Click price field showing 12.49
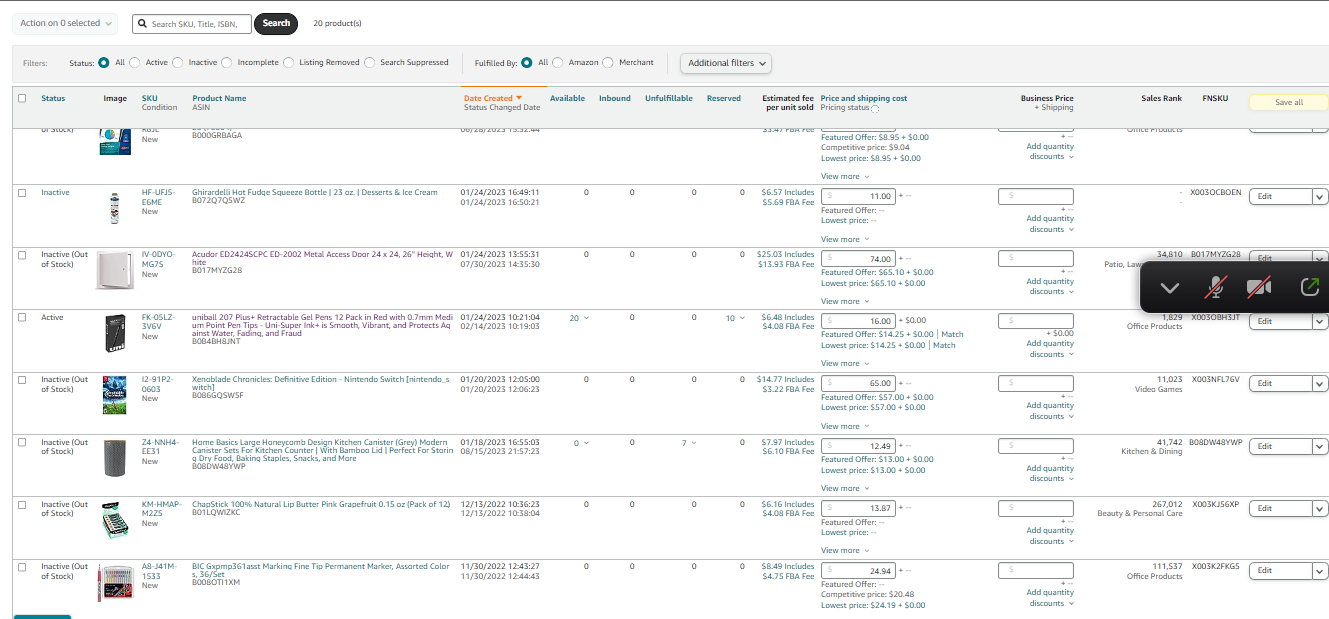Image resolution: width=1329 pixels, height=619 pixels. point(858,446)
